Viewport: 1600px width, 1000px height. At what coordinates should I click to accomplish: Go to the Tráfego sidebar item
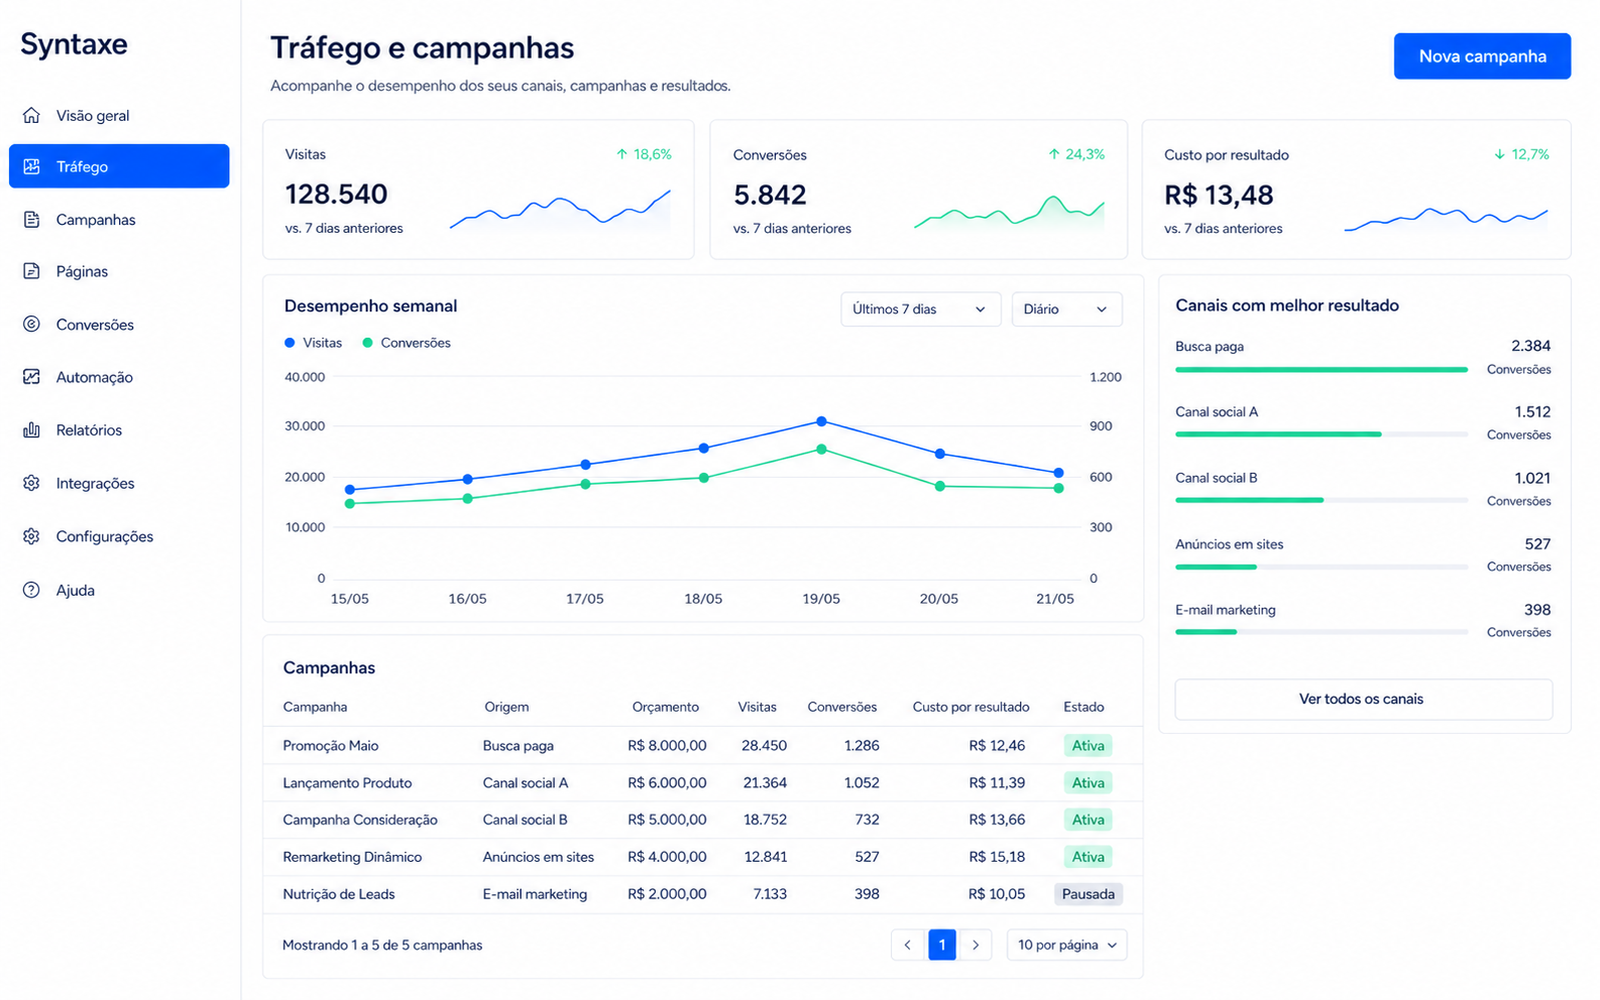click(119, 166)
